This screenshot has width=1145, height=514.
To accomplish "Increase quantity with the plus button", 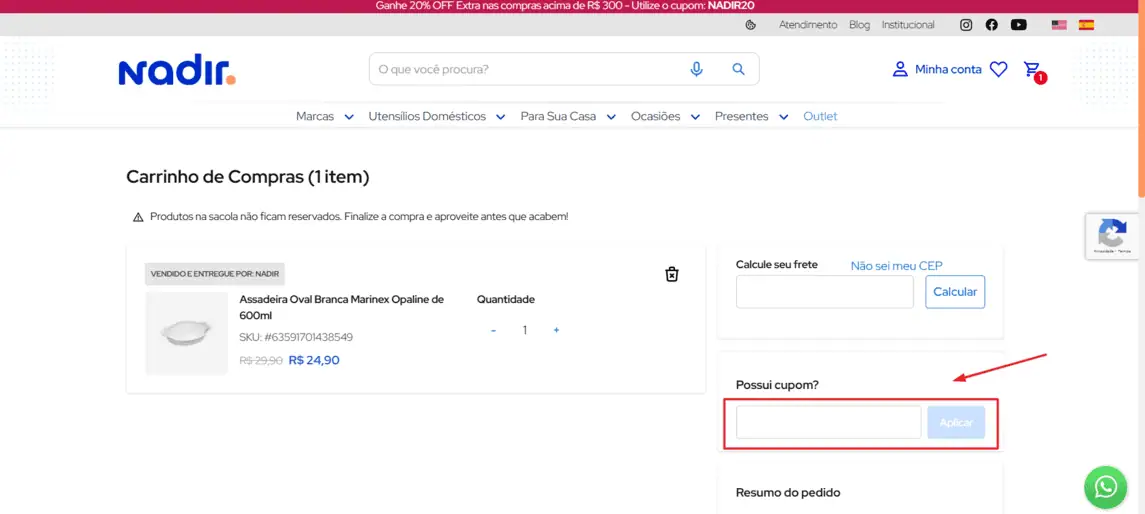I will [556, 330].
